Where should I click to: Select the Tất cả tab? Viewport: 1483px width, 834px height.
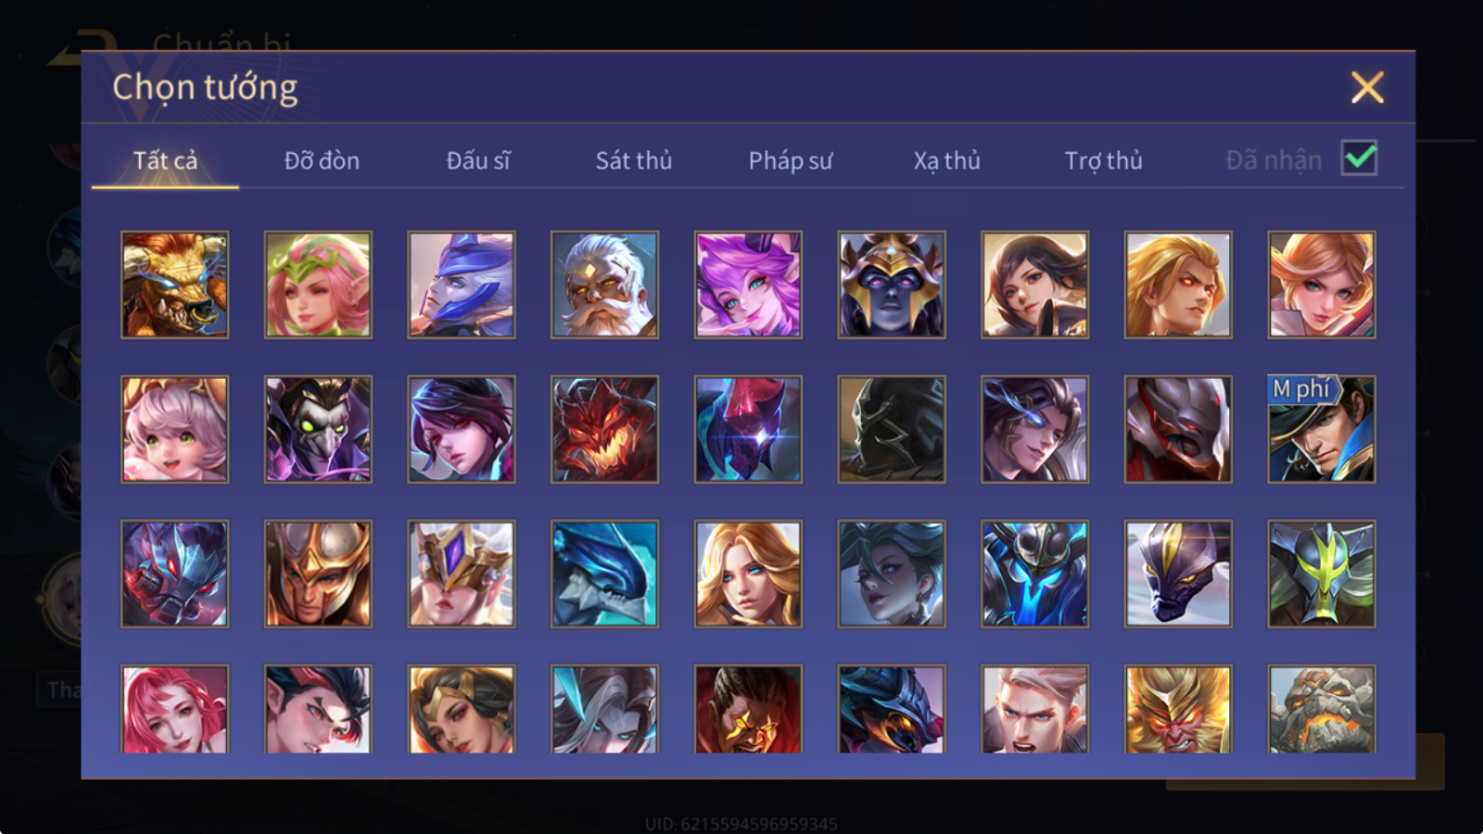pos(166,160)
